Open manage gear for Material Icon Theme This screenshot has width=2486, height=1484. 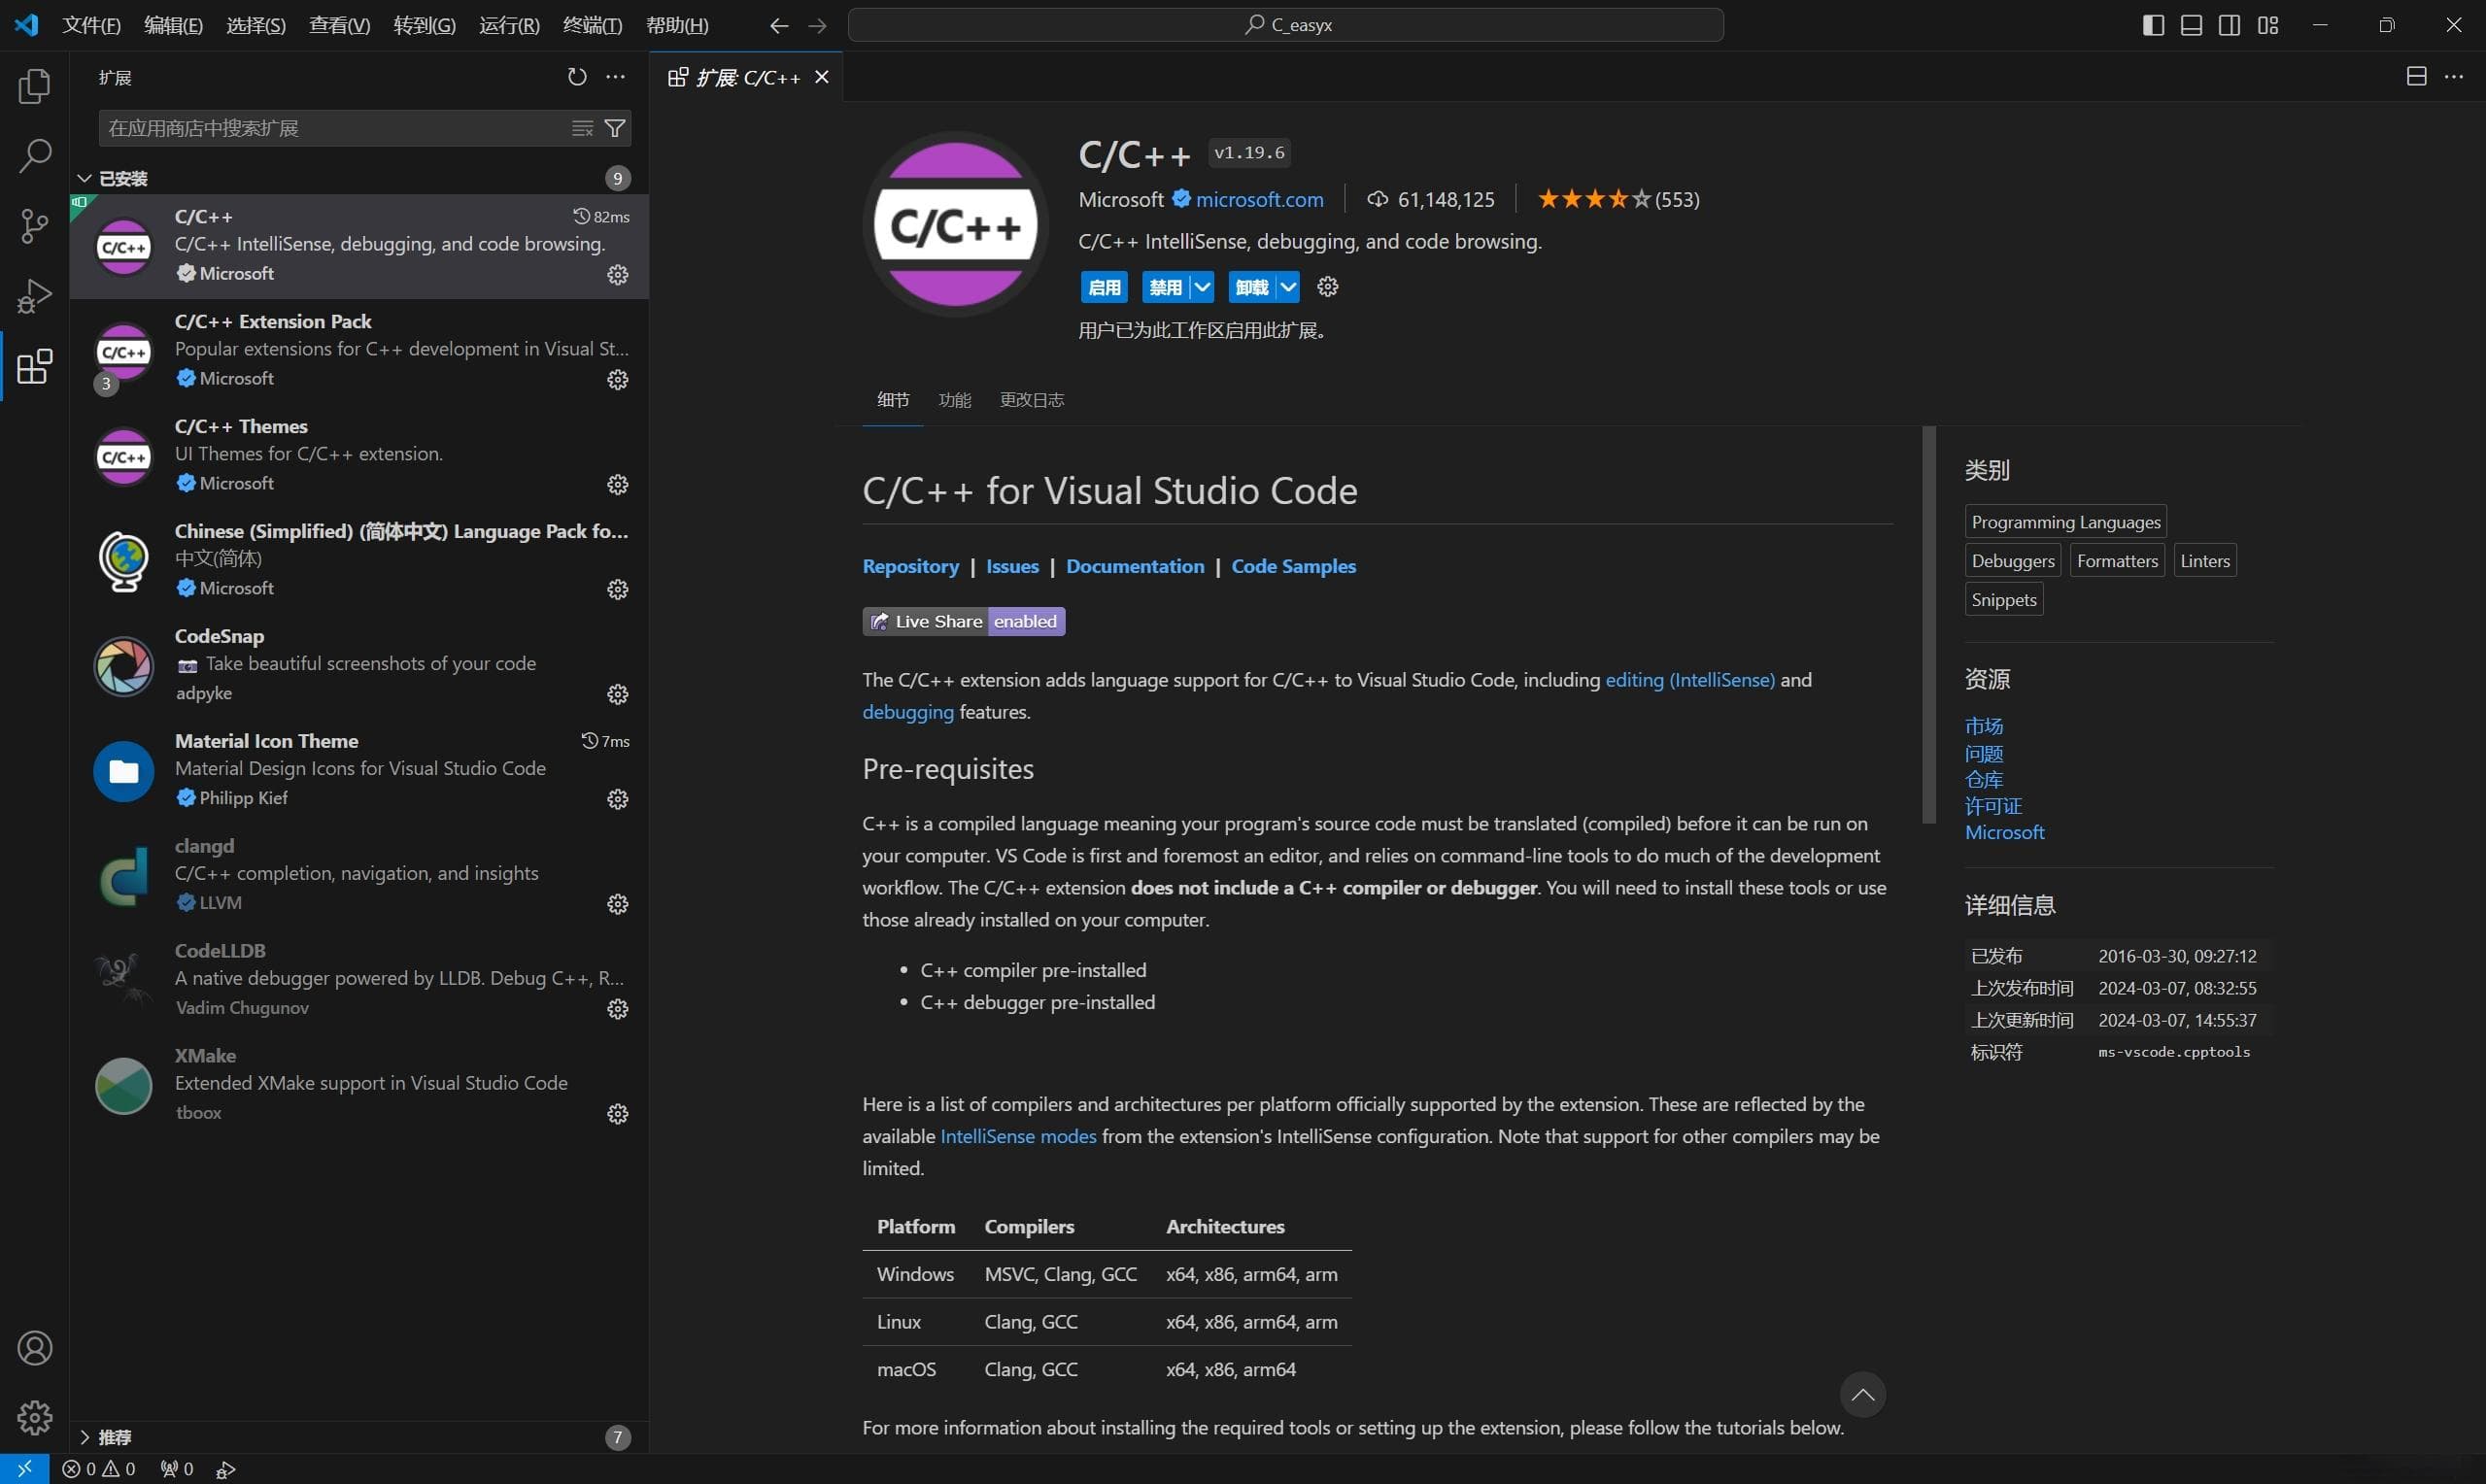coord(618,799)
